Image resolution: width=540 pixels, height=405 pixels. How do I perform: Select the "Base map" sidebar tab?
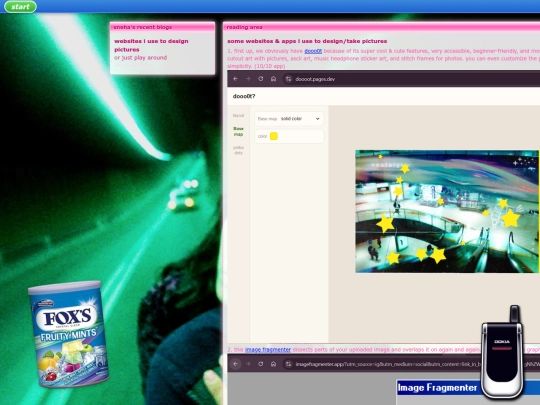(x=238, y=131)
